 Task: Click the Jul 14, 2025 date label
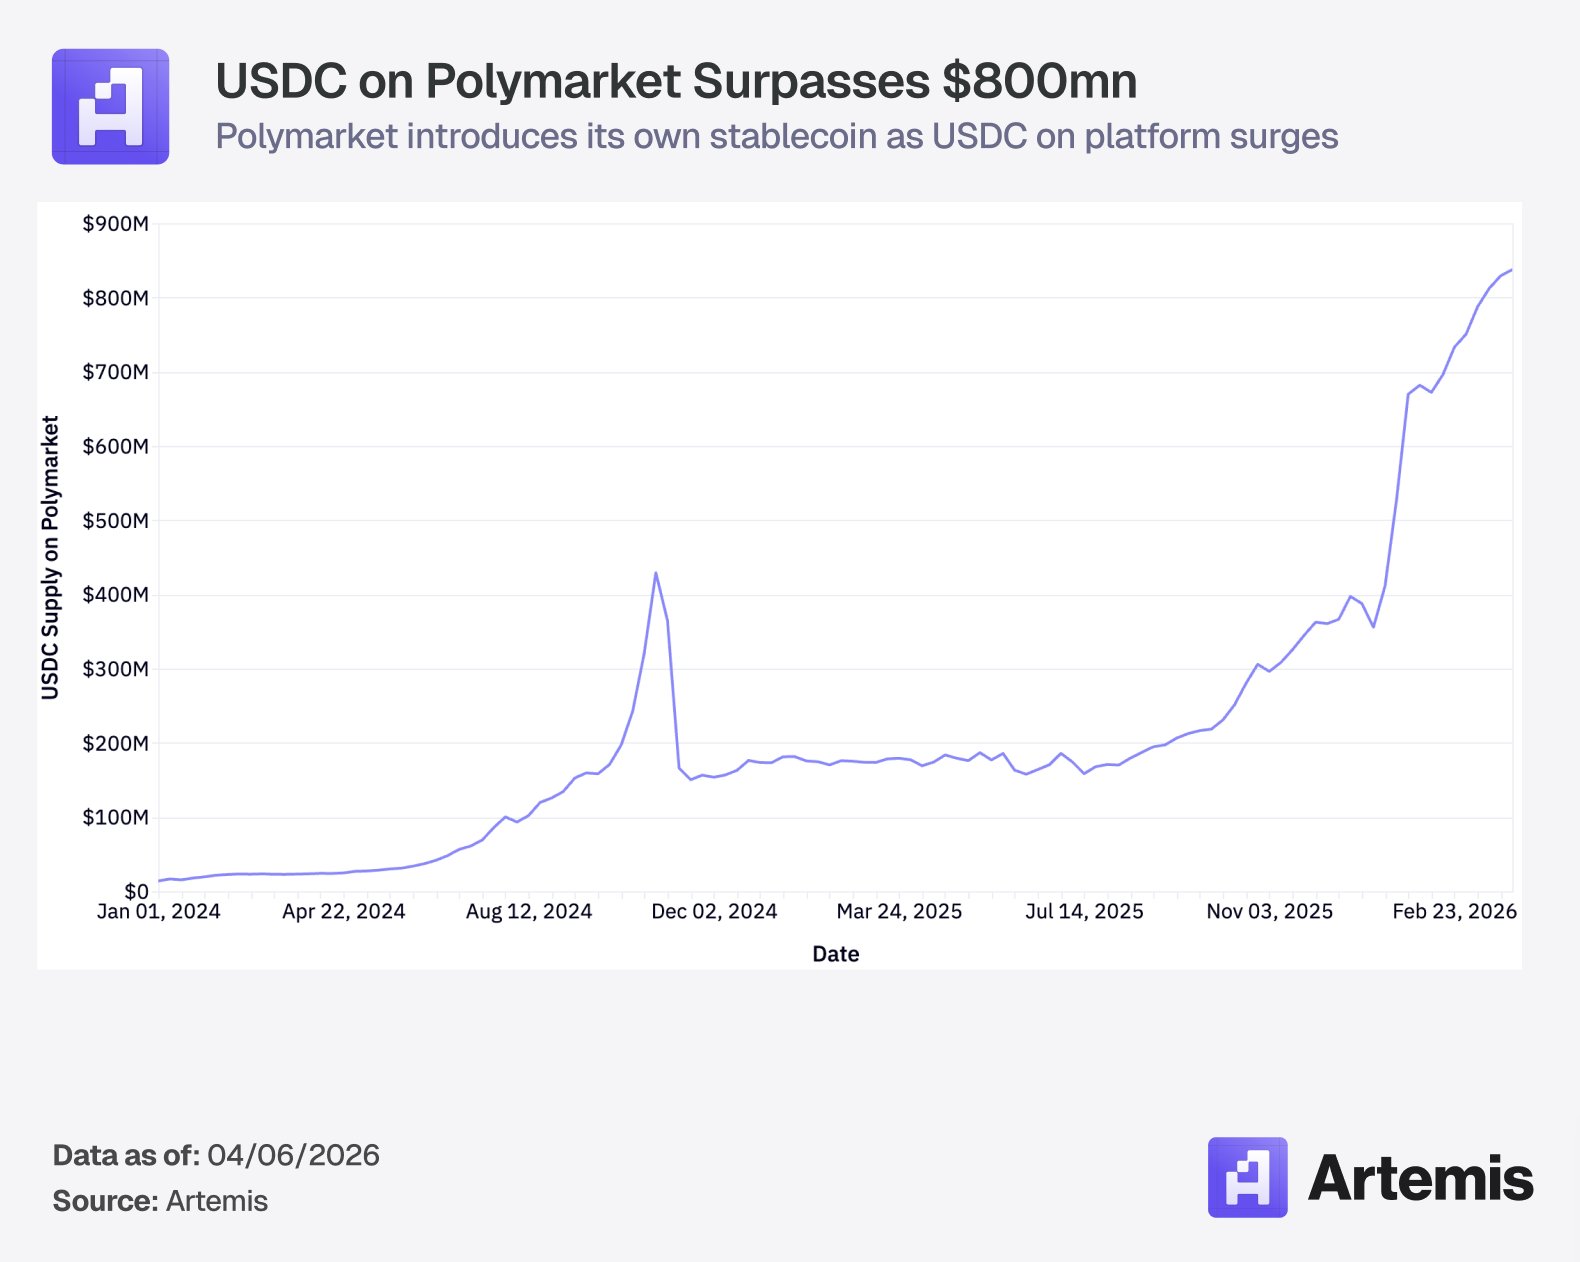coord(1084,912)
